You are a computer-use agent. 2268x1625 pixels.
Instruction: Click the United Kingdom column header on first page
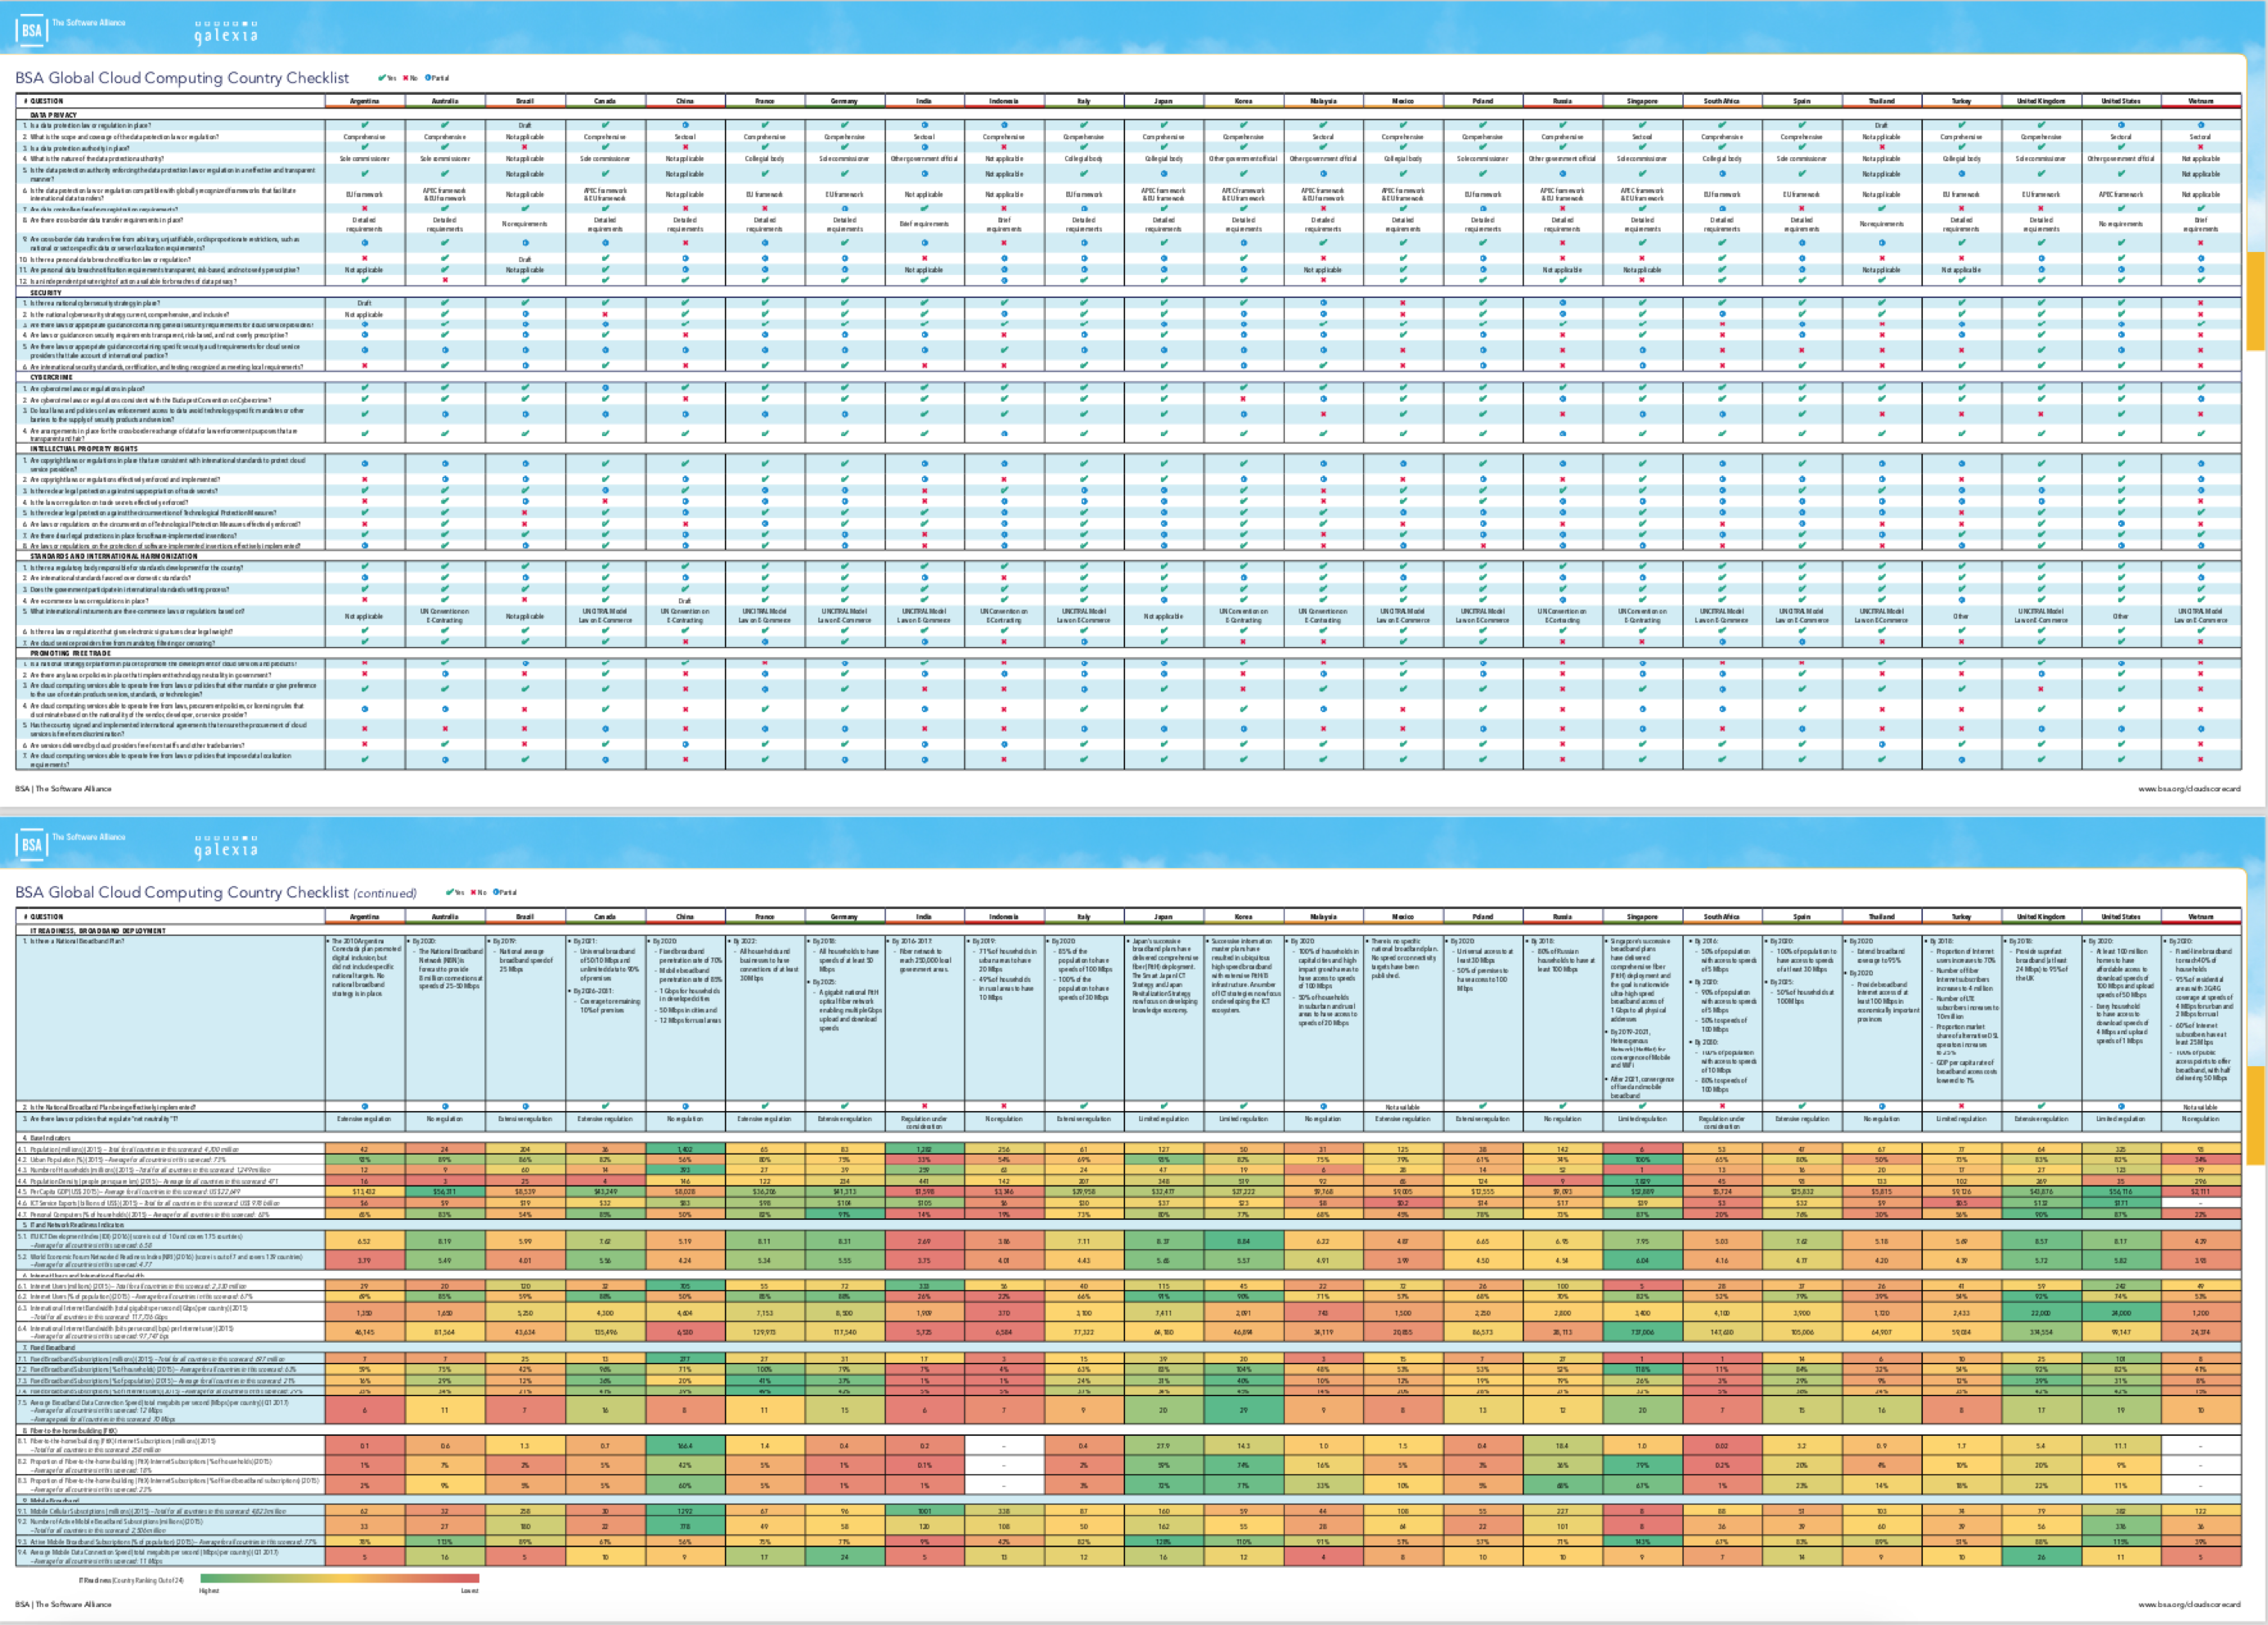click(x=2041, y=101)
